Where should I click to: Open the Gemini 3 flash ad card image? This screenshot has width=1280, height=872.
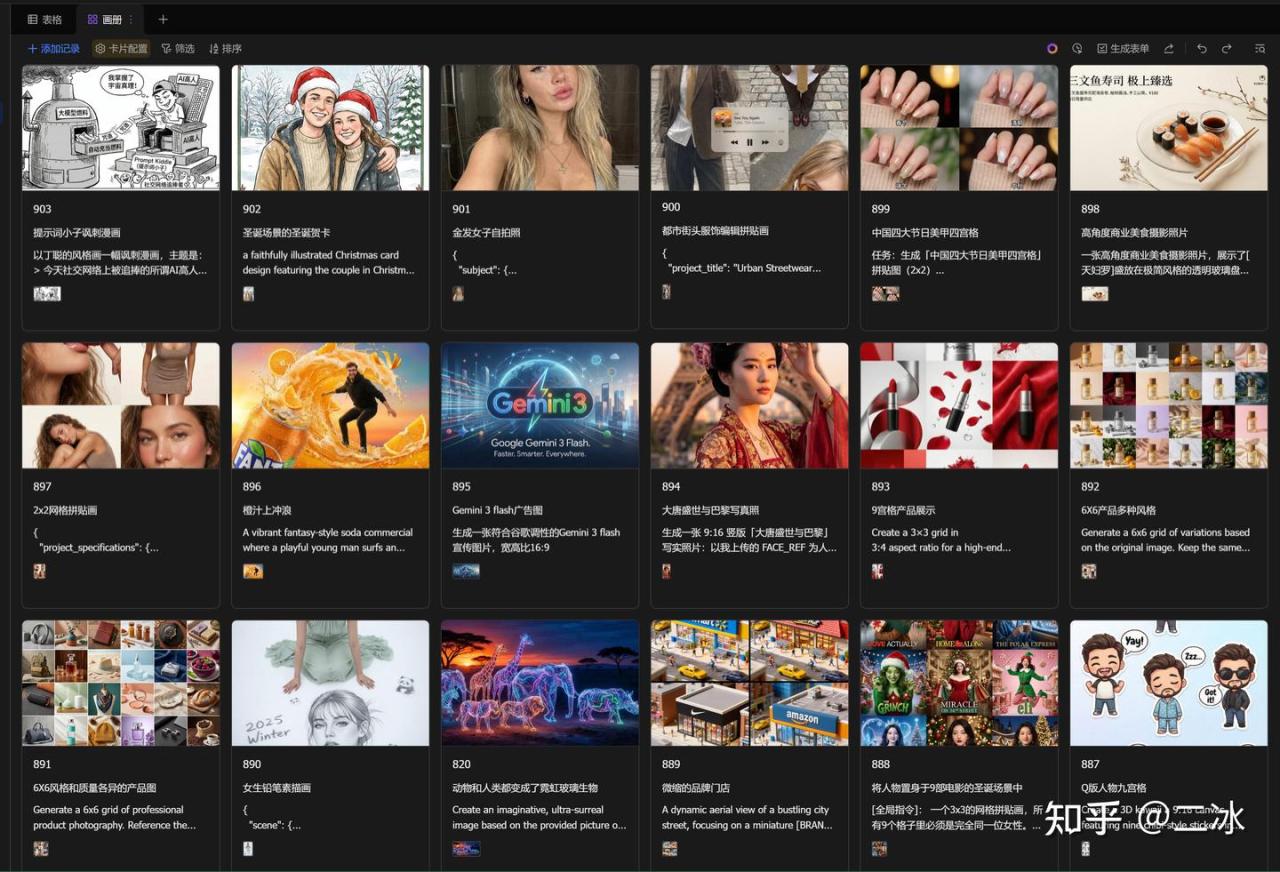[x=539, y=405]
